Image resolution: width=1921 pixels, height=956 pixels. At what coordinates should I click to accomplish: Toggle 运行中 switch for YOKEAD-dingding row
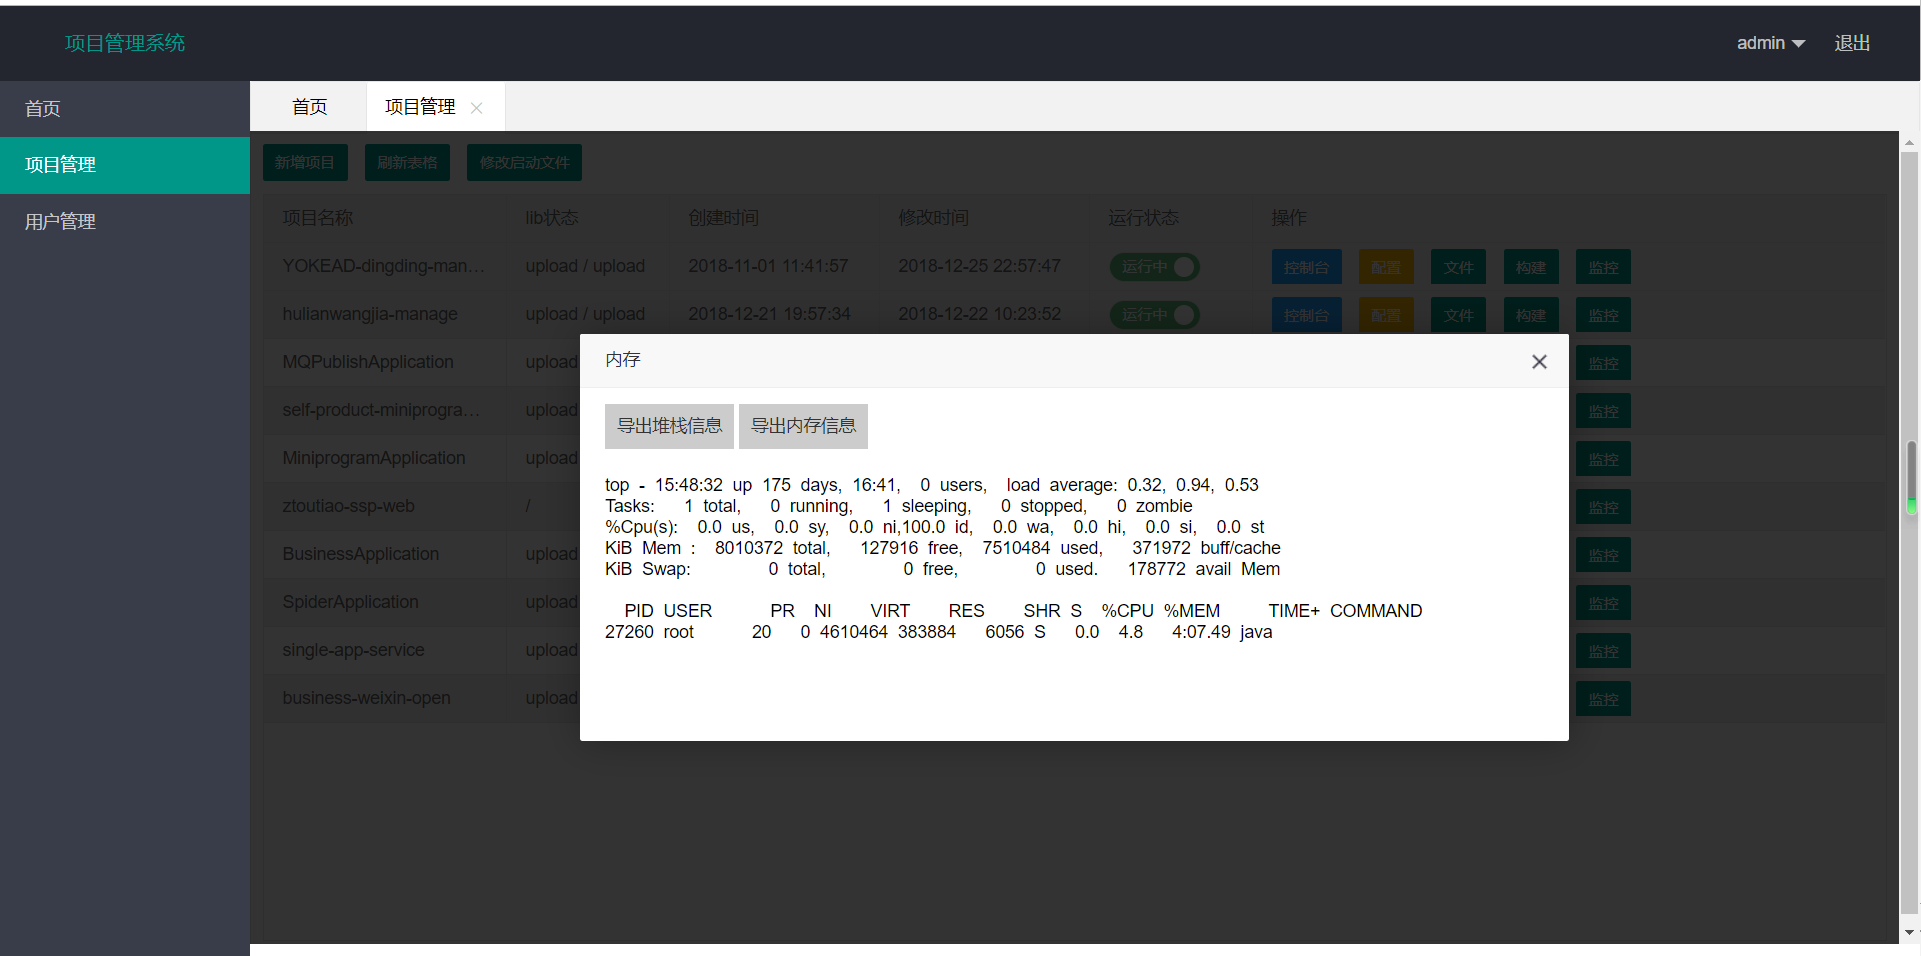[x=1155, y=267]
